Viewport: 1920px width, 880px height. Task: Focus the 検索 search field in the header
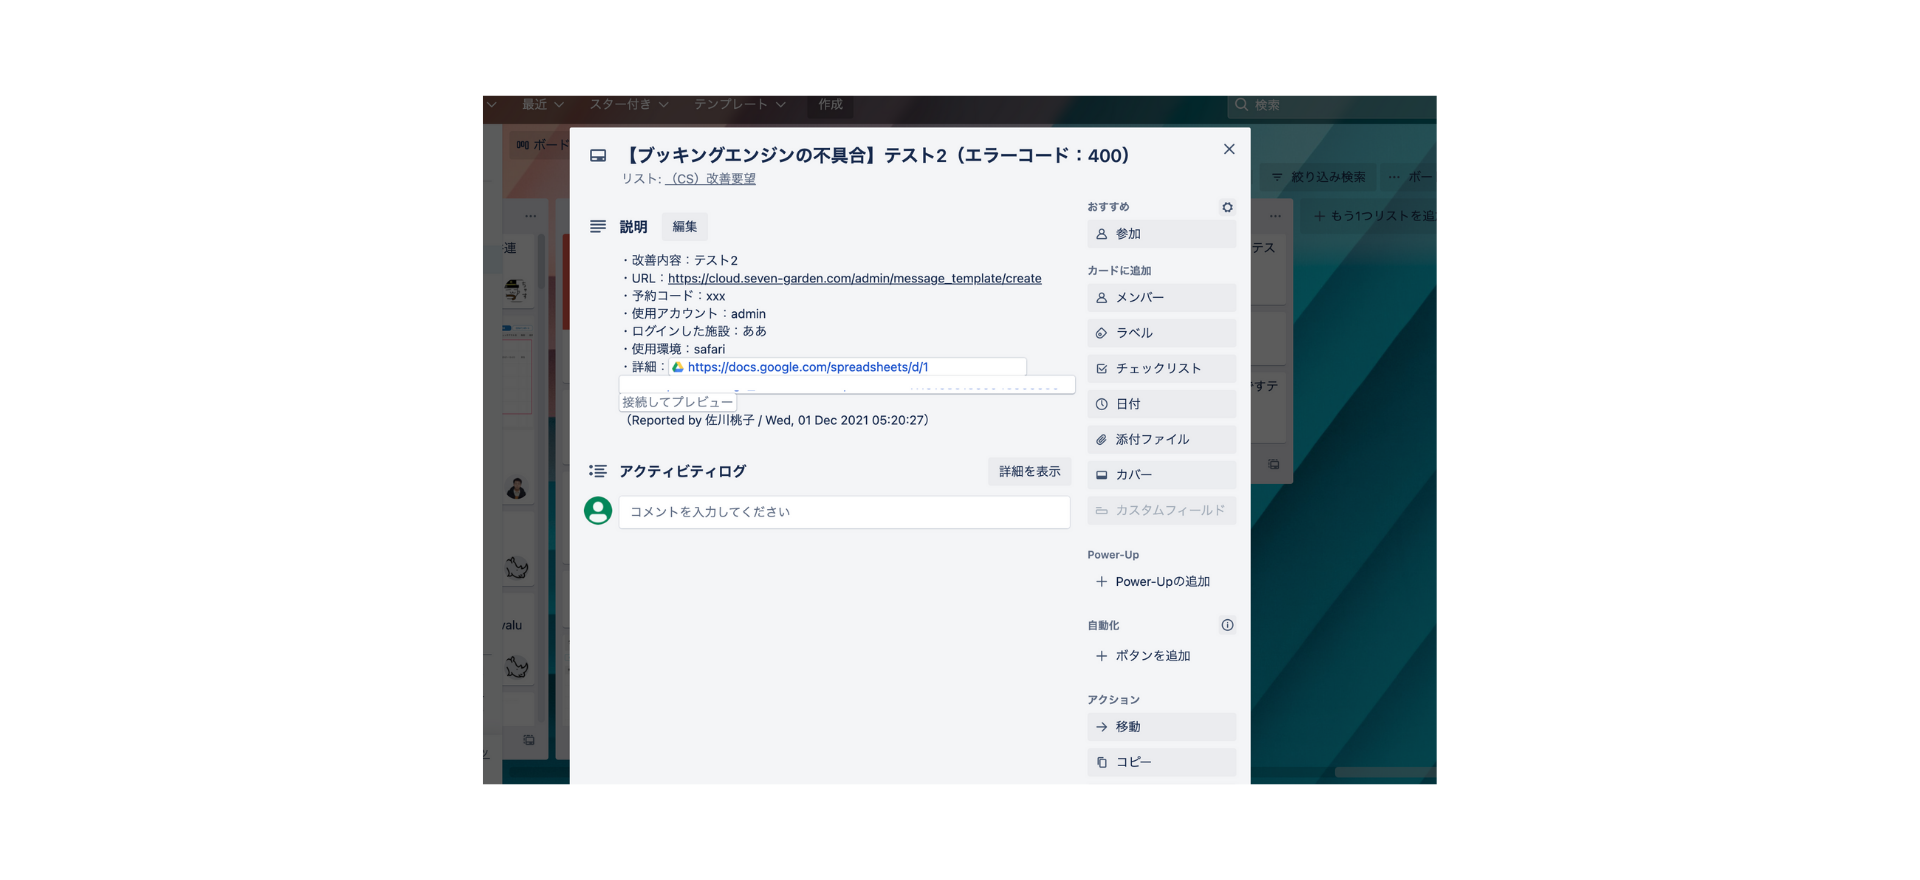(x=1330, y=105)
